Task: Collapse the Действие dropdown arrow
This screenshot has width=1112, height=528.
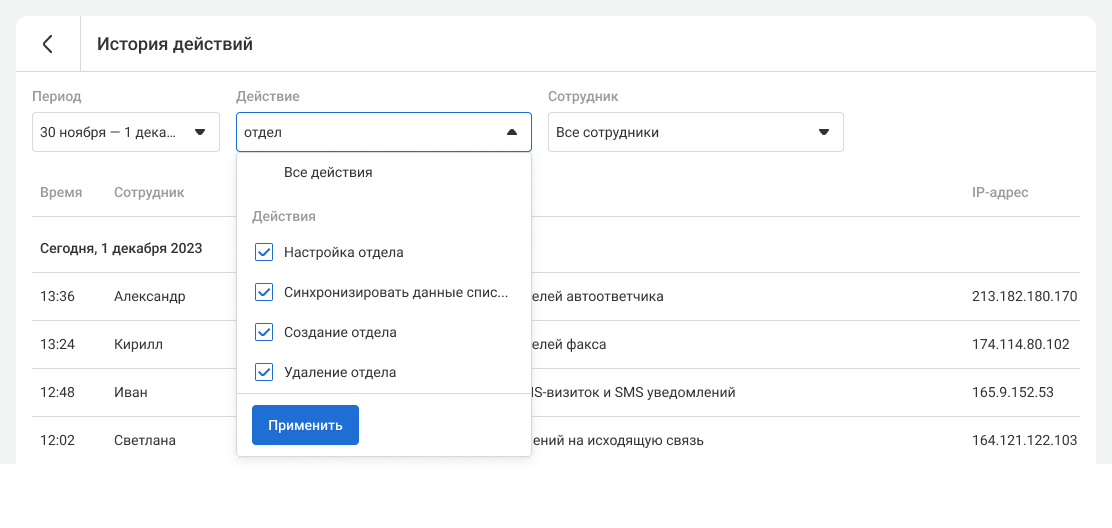Action: [512, 132]
